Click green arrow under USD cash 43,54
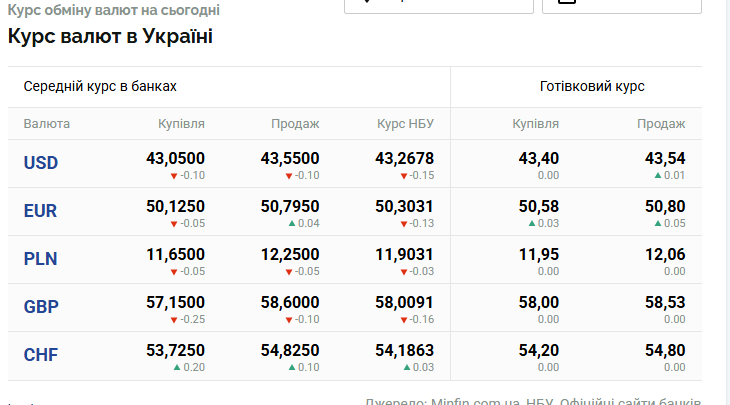Screen dimensions: 730x405 point(658,176)
